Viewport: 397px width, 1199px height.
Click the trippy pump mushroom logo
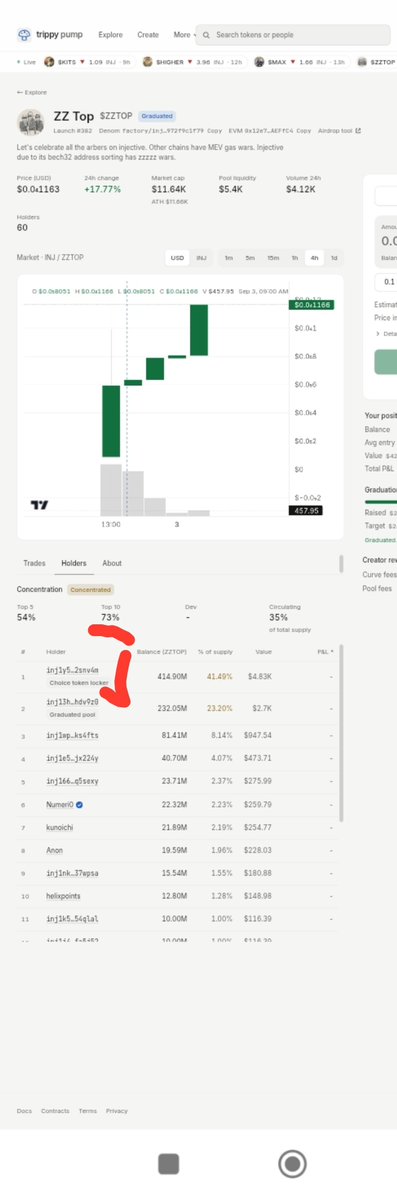point(24,34)
